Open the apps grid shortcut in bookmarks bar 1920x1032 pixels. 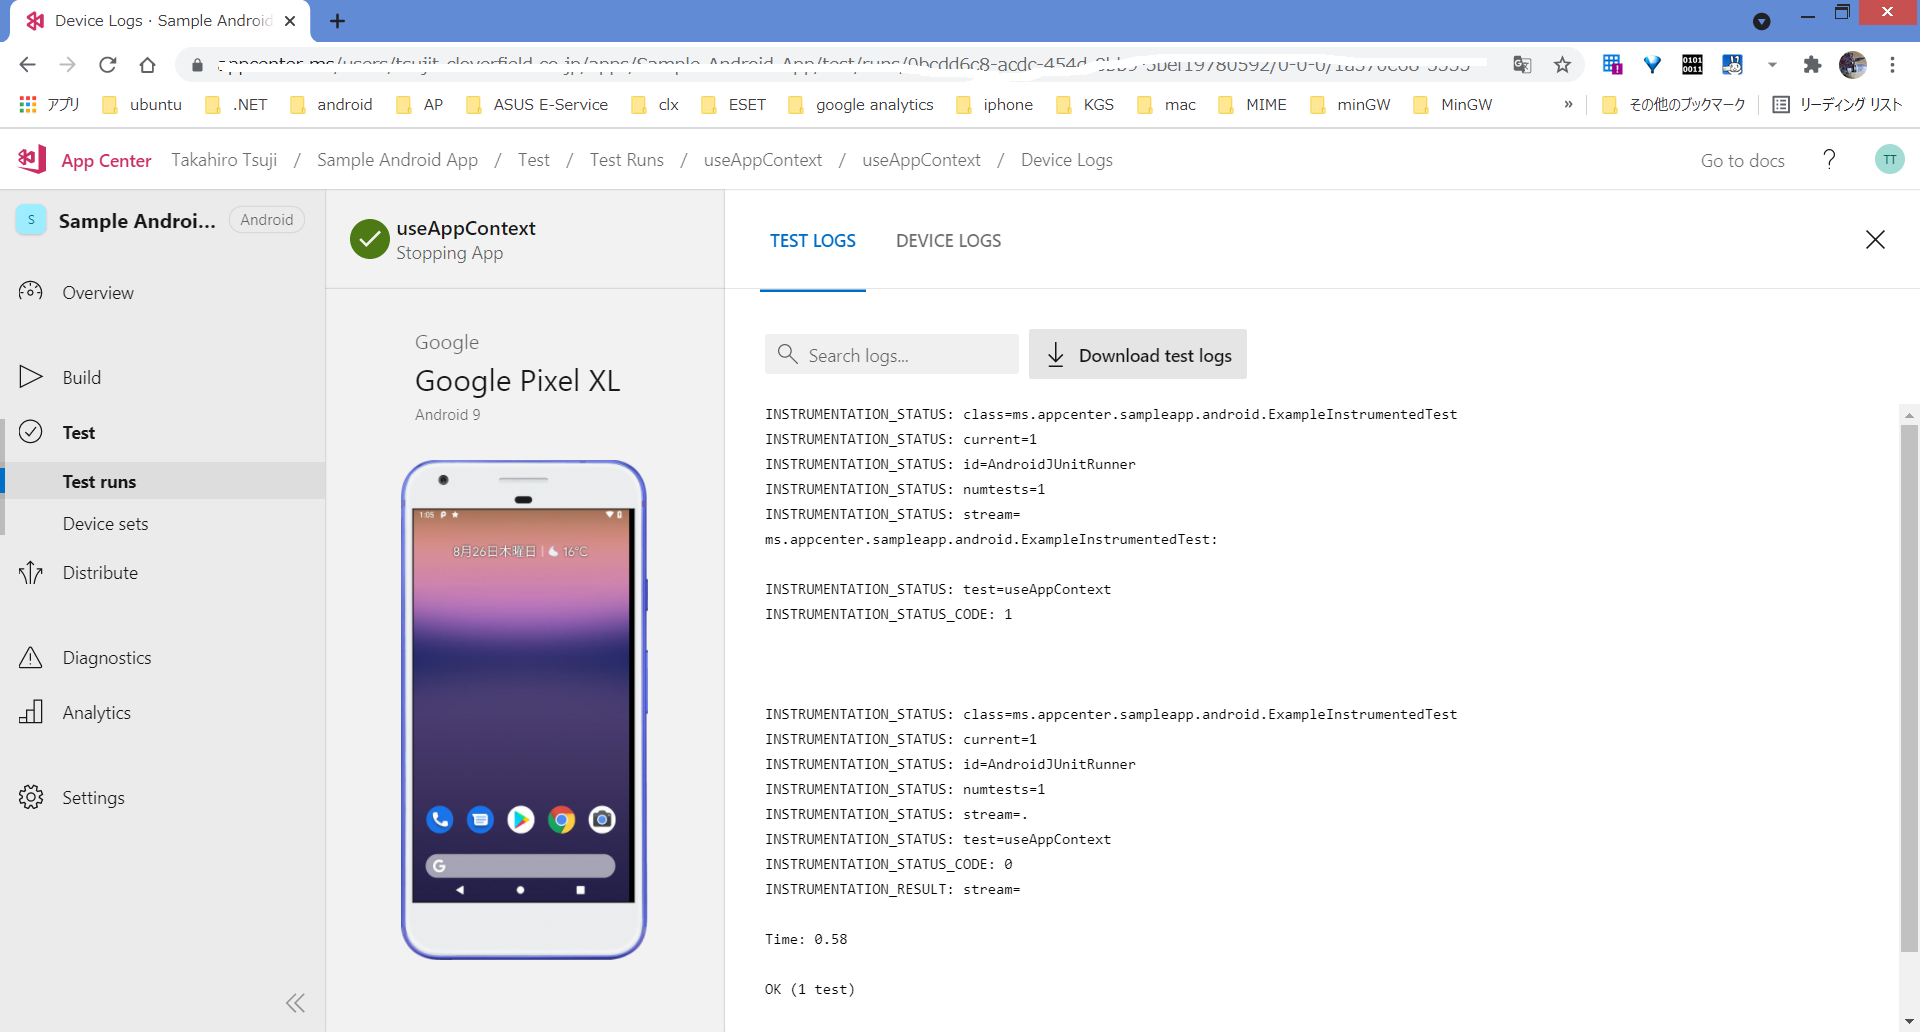click(28, 104)
